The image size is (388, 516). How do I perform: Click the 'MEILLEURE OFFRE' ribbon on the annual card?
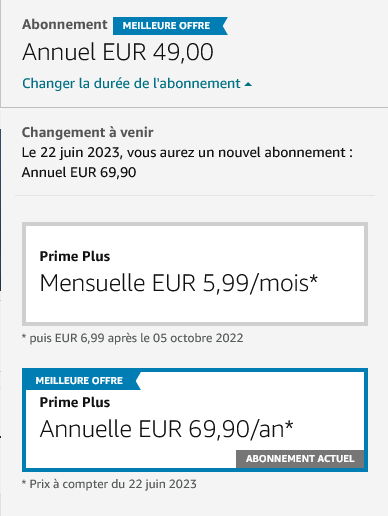pos(81,380)
